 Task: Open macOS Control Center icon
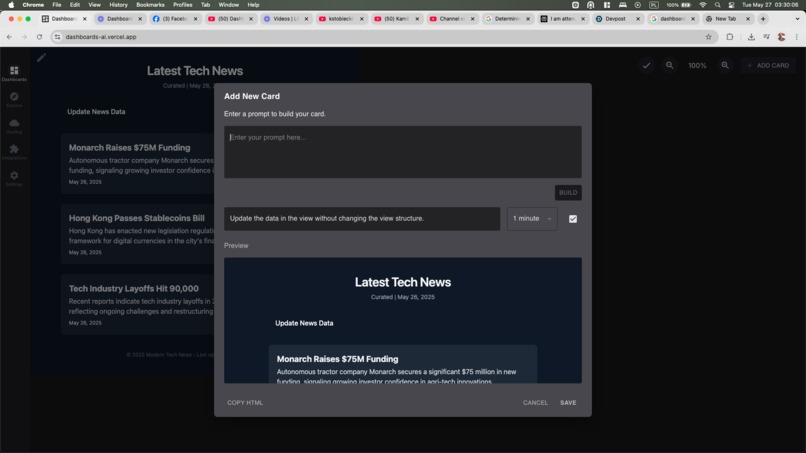(731, 5)
